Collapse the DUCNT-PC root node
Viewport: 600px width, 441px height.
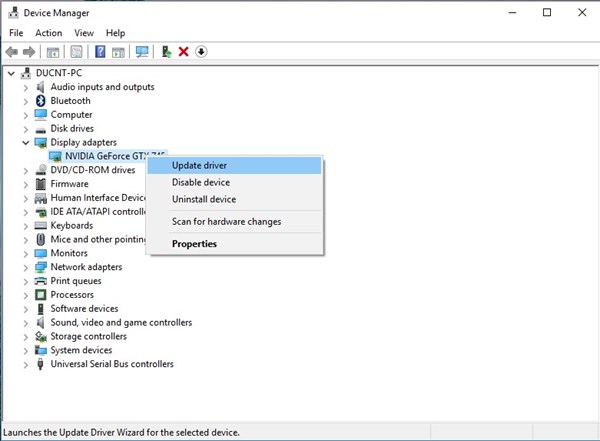coord(12,73)
